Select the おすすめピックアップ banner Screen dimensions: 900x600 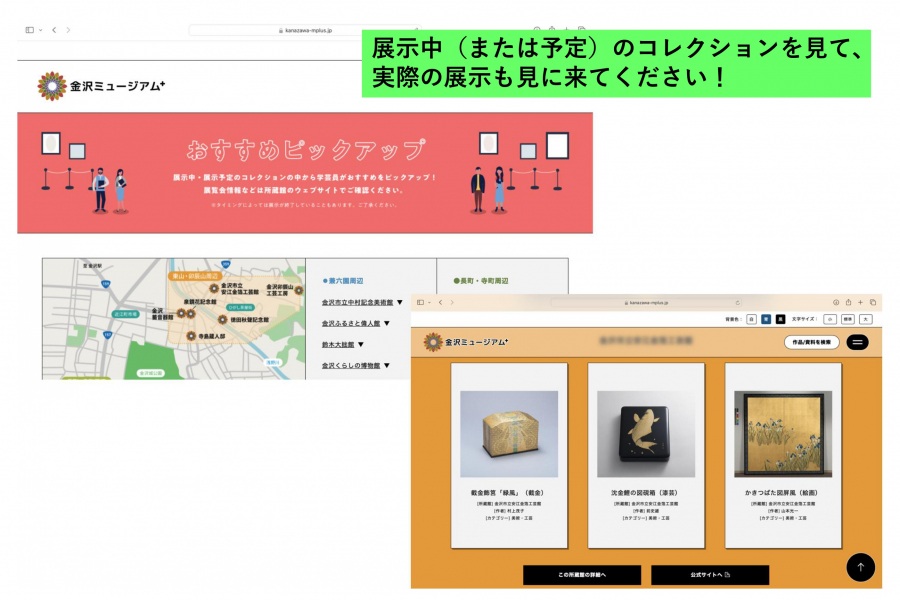(x=305, y=173)
